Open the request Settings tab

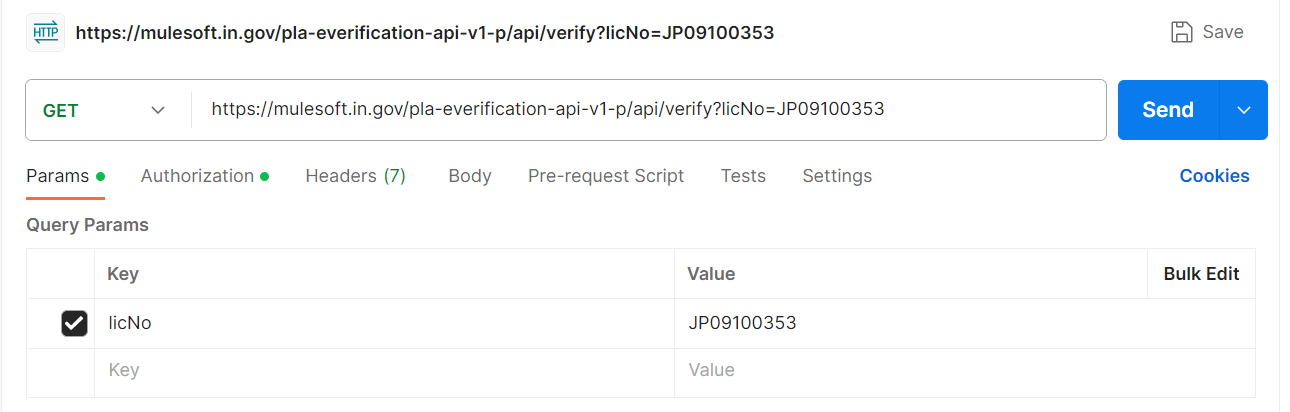pos(837,176)
